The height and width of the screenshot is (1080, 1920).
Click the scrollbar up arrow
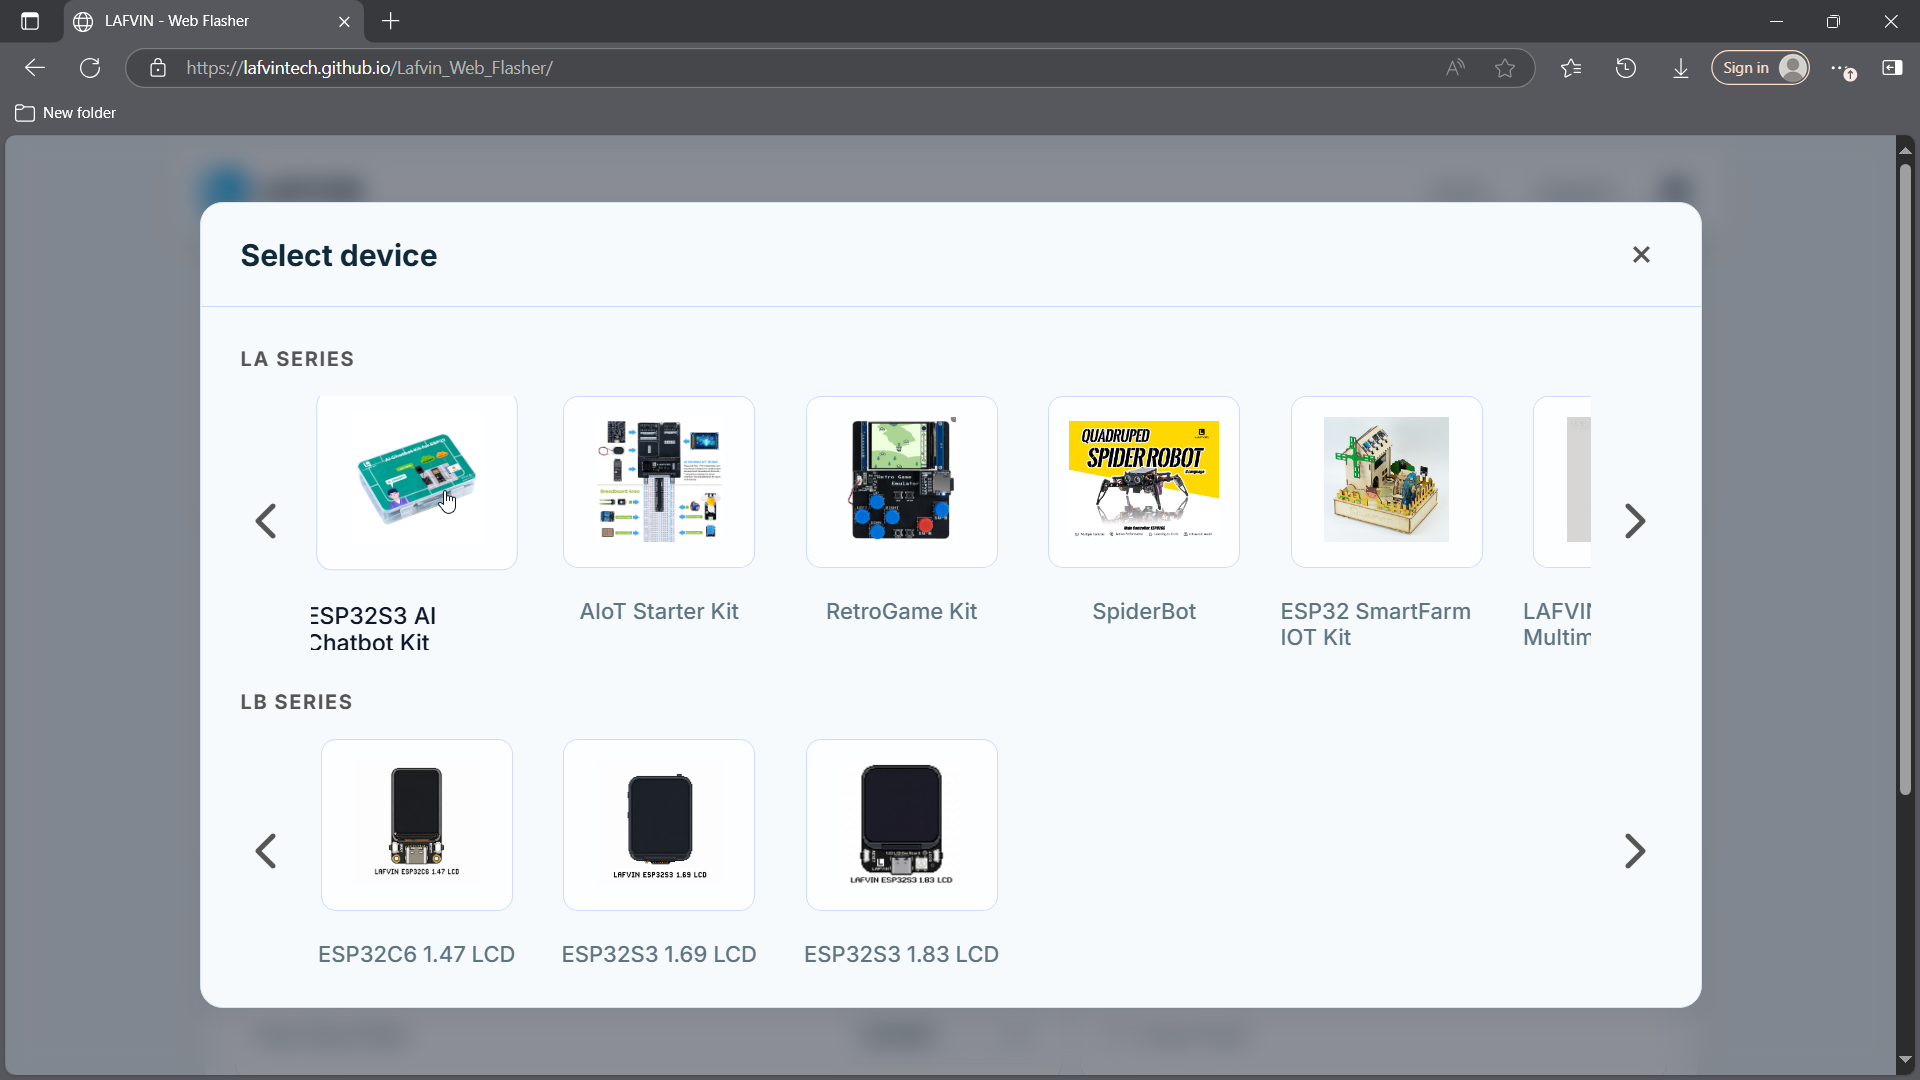pyautogui.click(x=1905, y=150)
